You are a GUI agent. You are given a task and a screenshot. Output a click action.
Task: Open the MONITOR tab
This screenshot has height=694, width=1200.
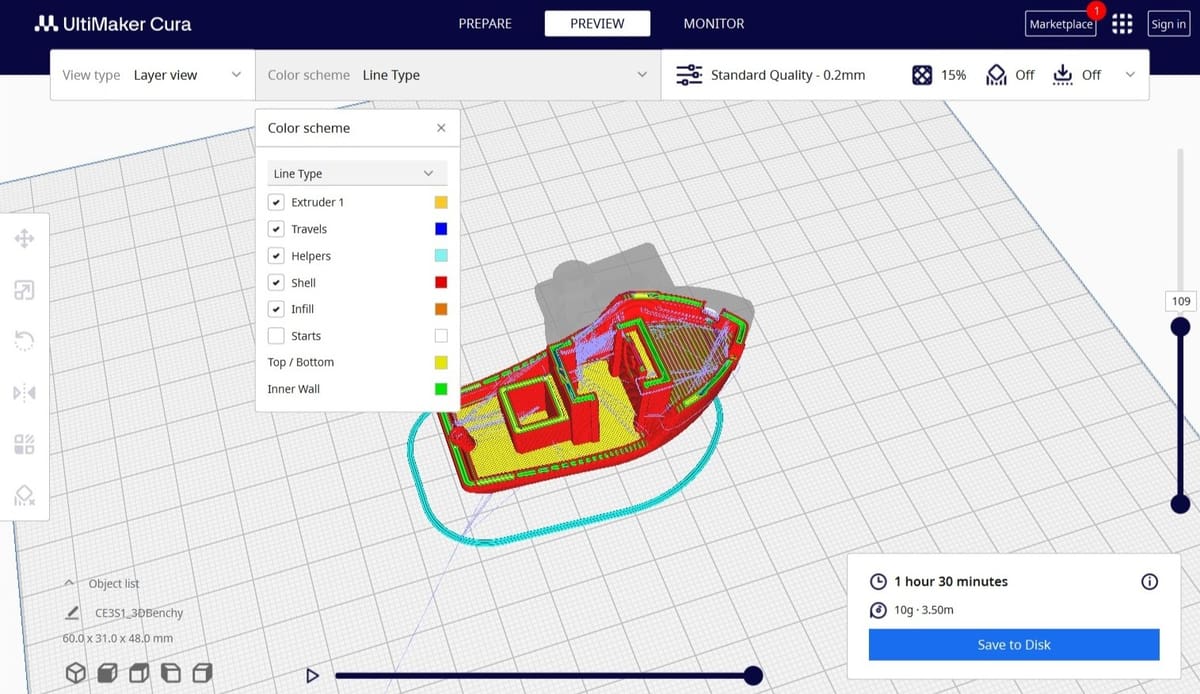coord(713,24)
